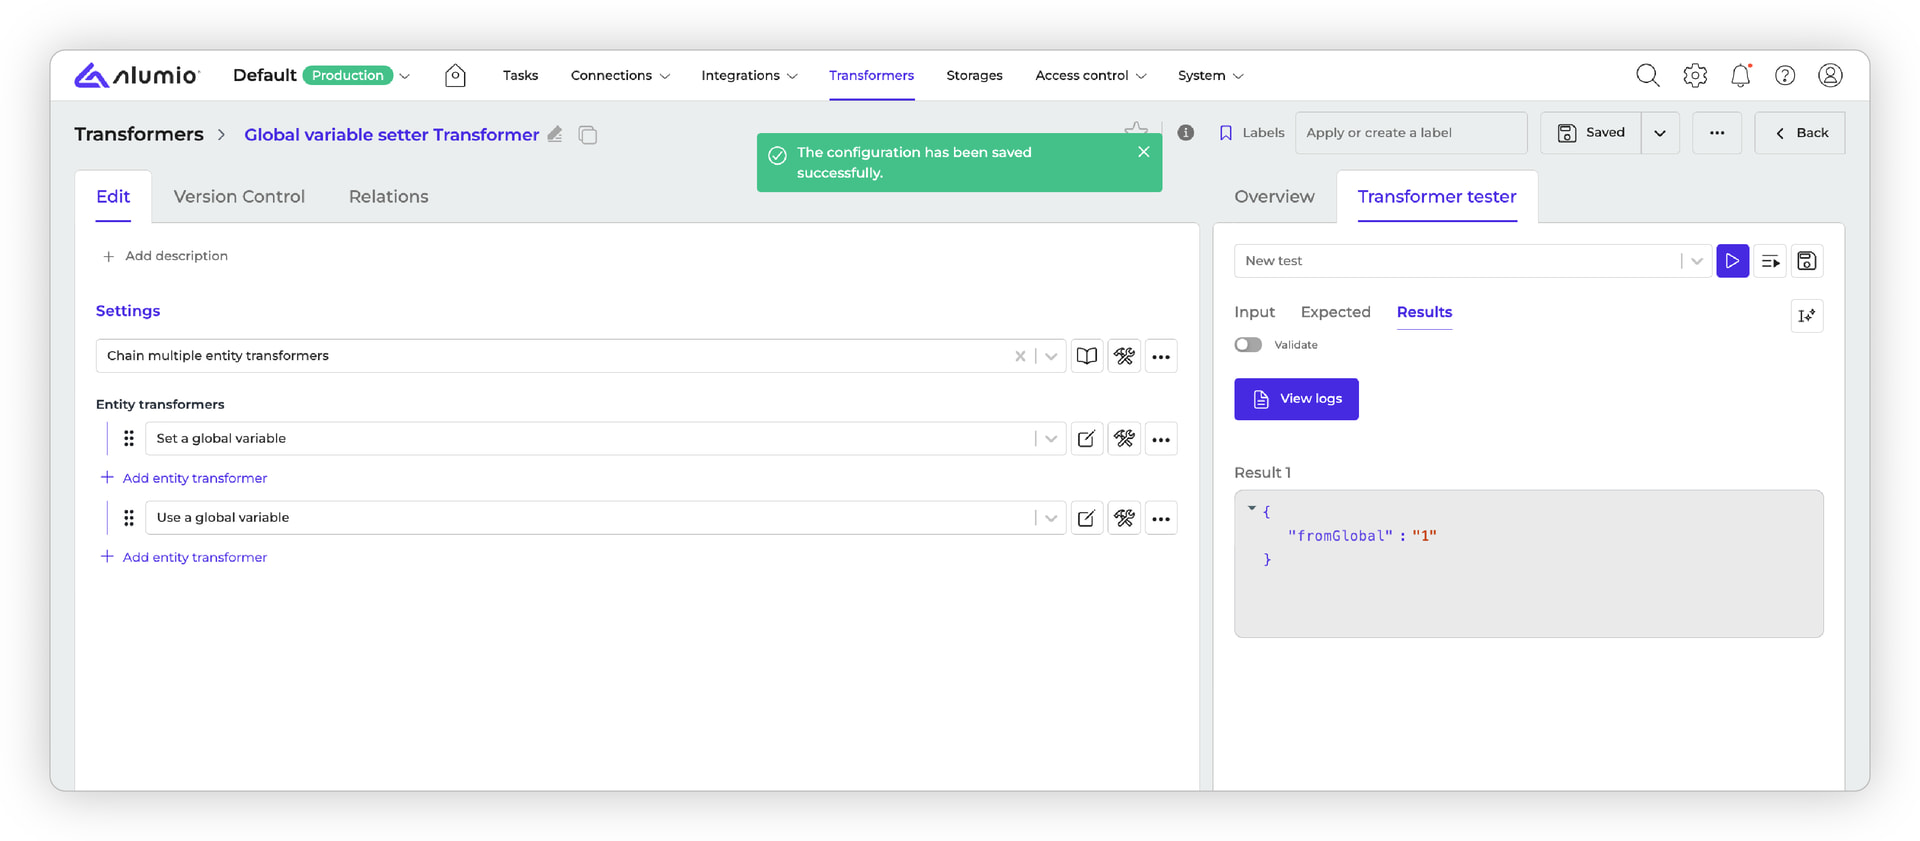
Task: Open the search magnifier icon
Action: [1647, 75]
